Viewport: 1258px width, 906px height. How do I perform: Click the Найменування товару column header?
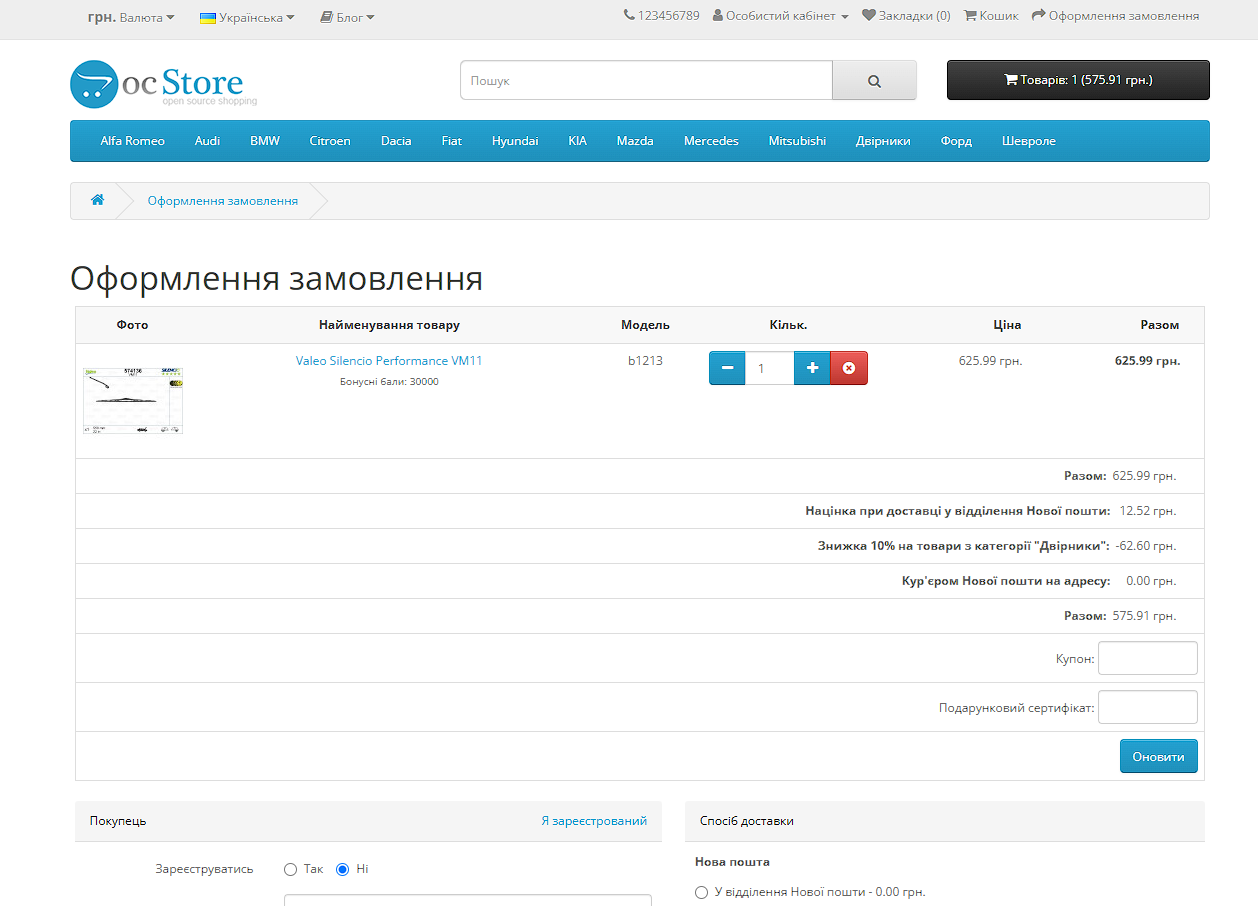click(389, 325)
